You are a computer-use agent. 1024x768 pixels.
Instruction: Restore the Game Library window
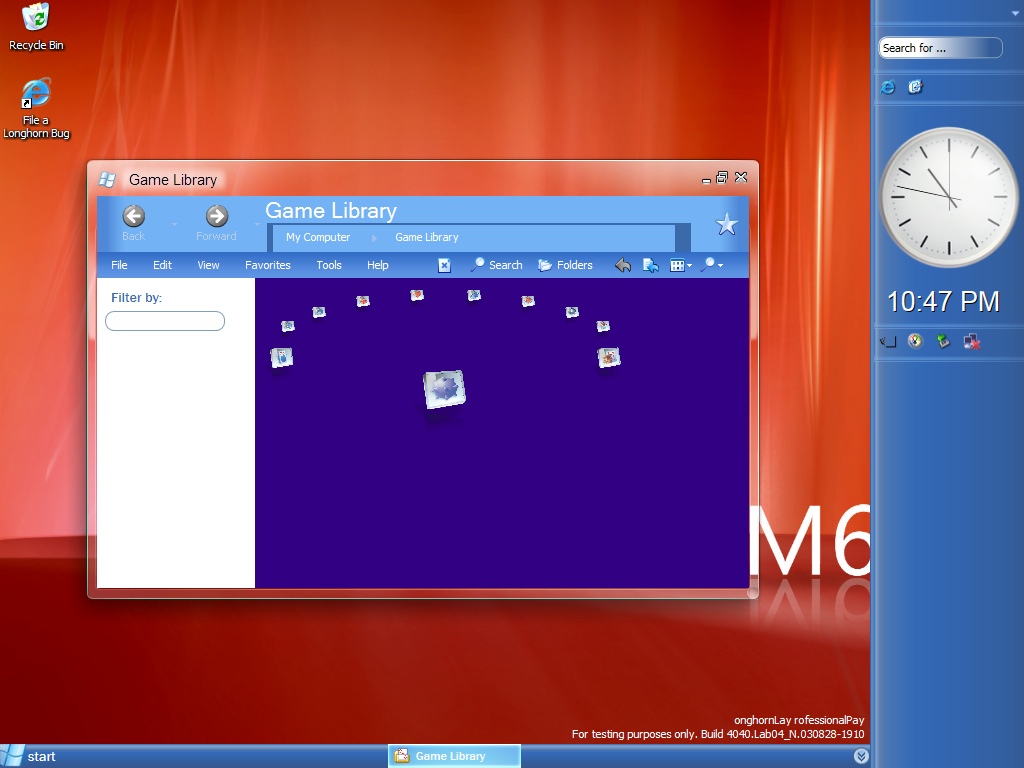coord(722,177)
